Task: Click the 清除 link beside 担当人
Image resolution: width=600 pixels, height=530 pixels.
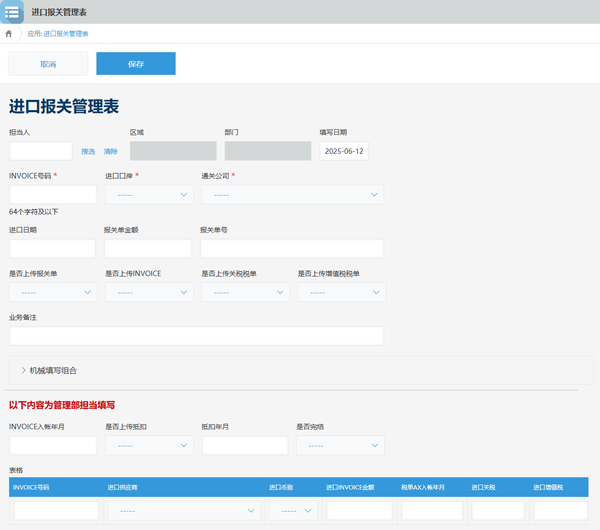Action: pos(110,152)
